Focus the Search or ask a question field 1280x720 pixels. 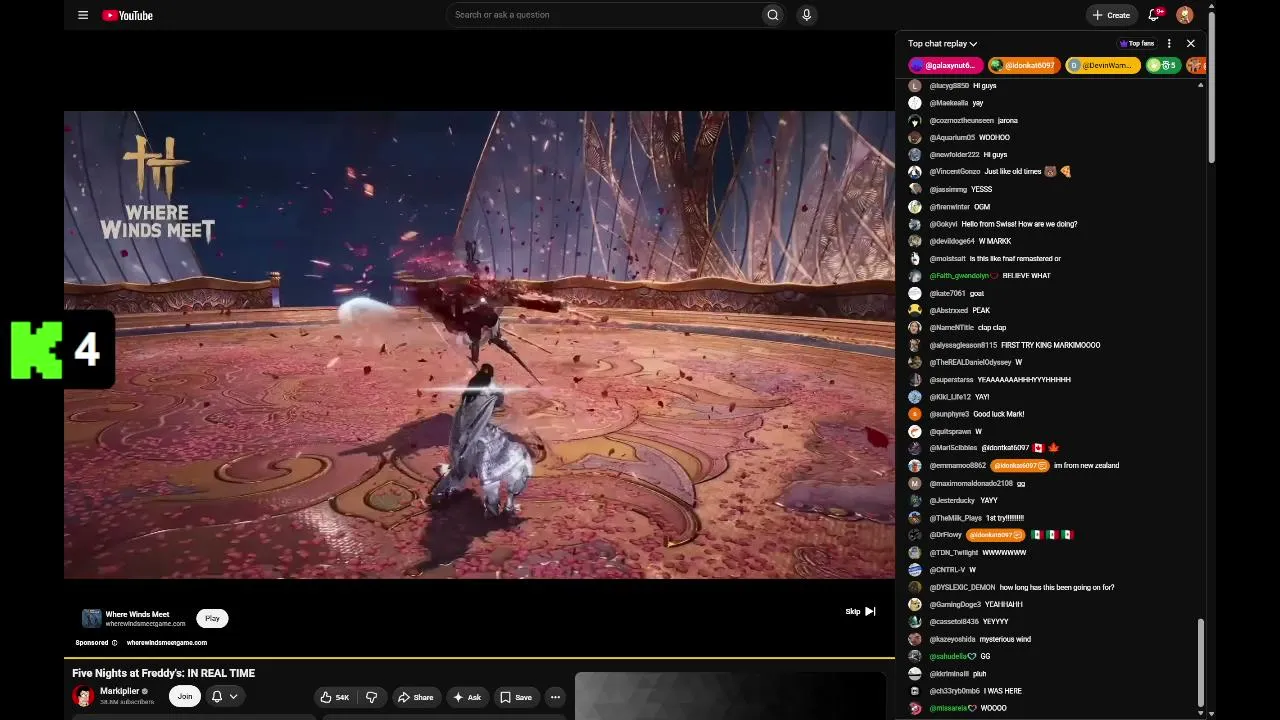point(603,15)
